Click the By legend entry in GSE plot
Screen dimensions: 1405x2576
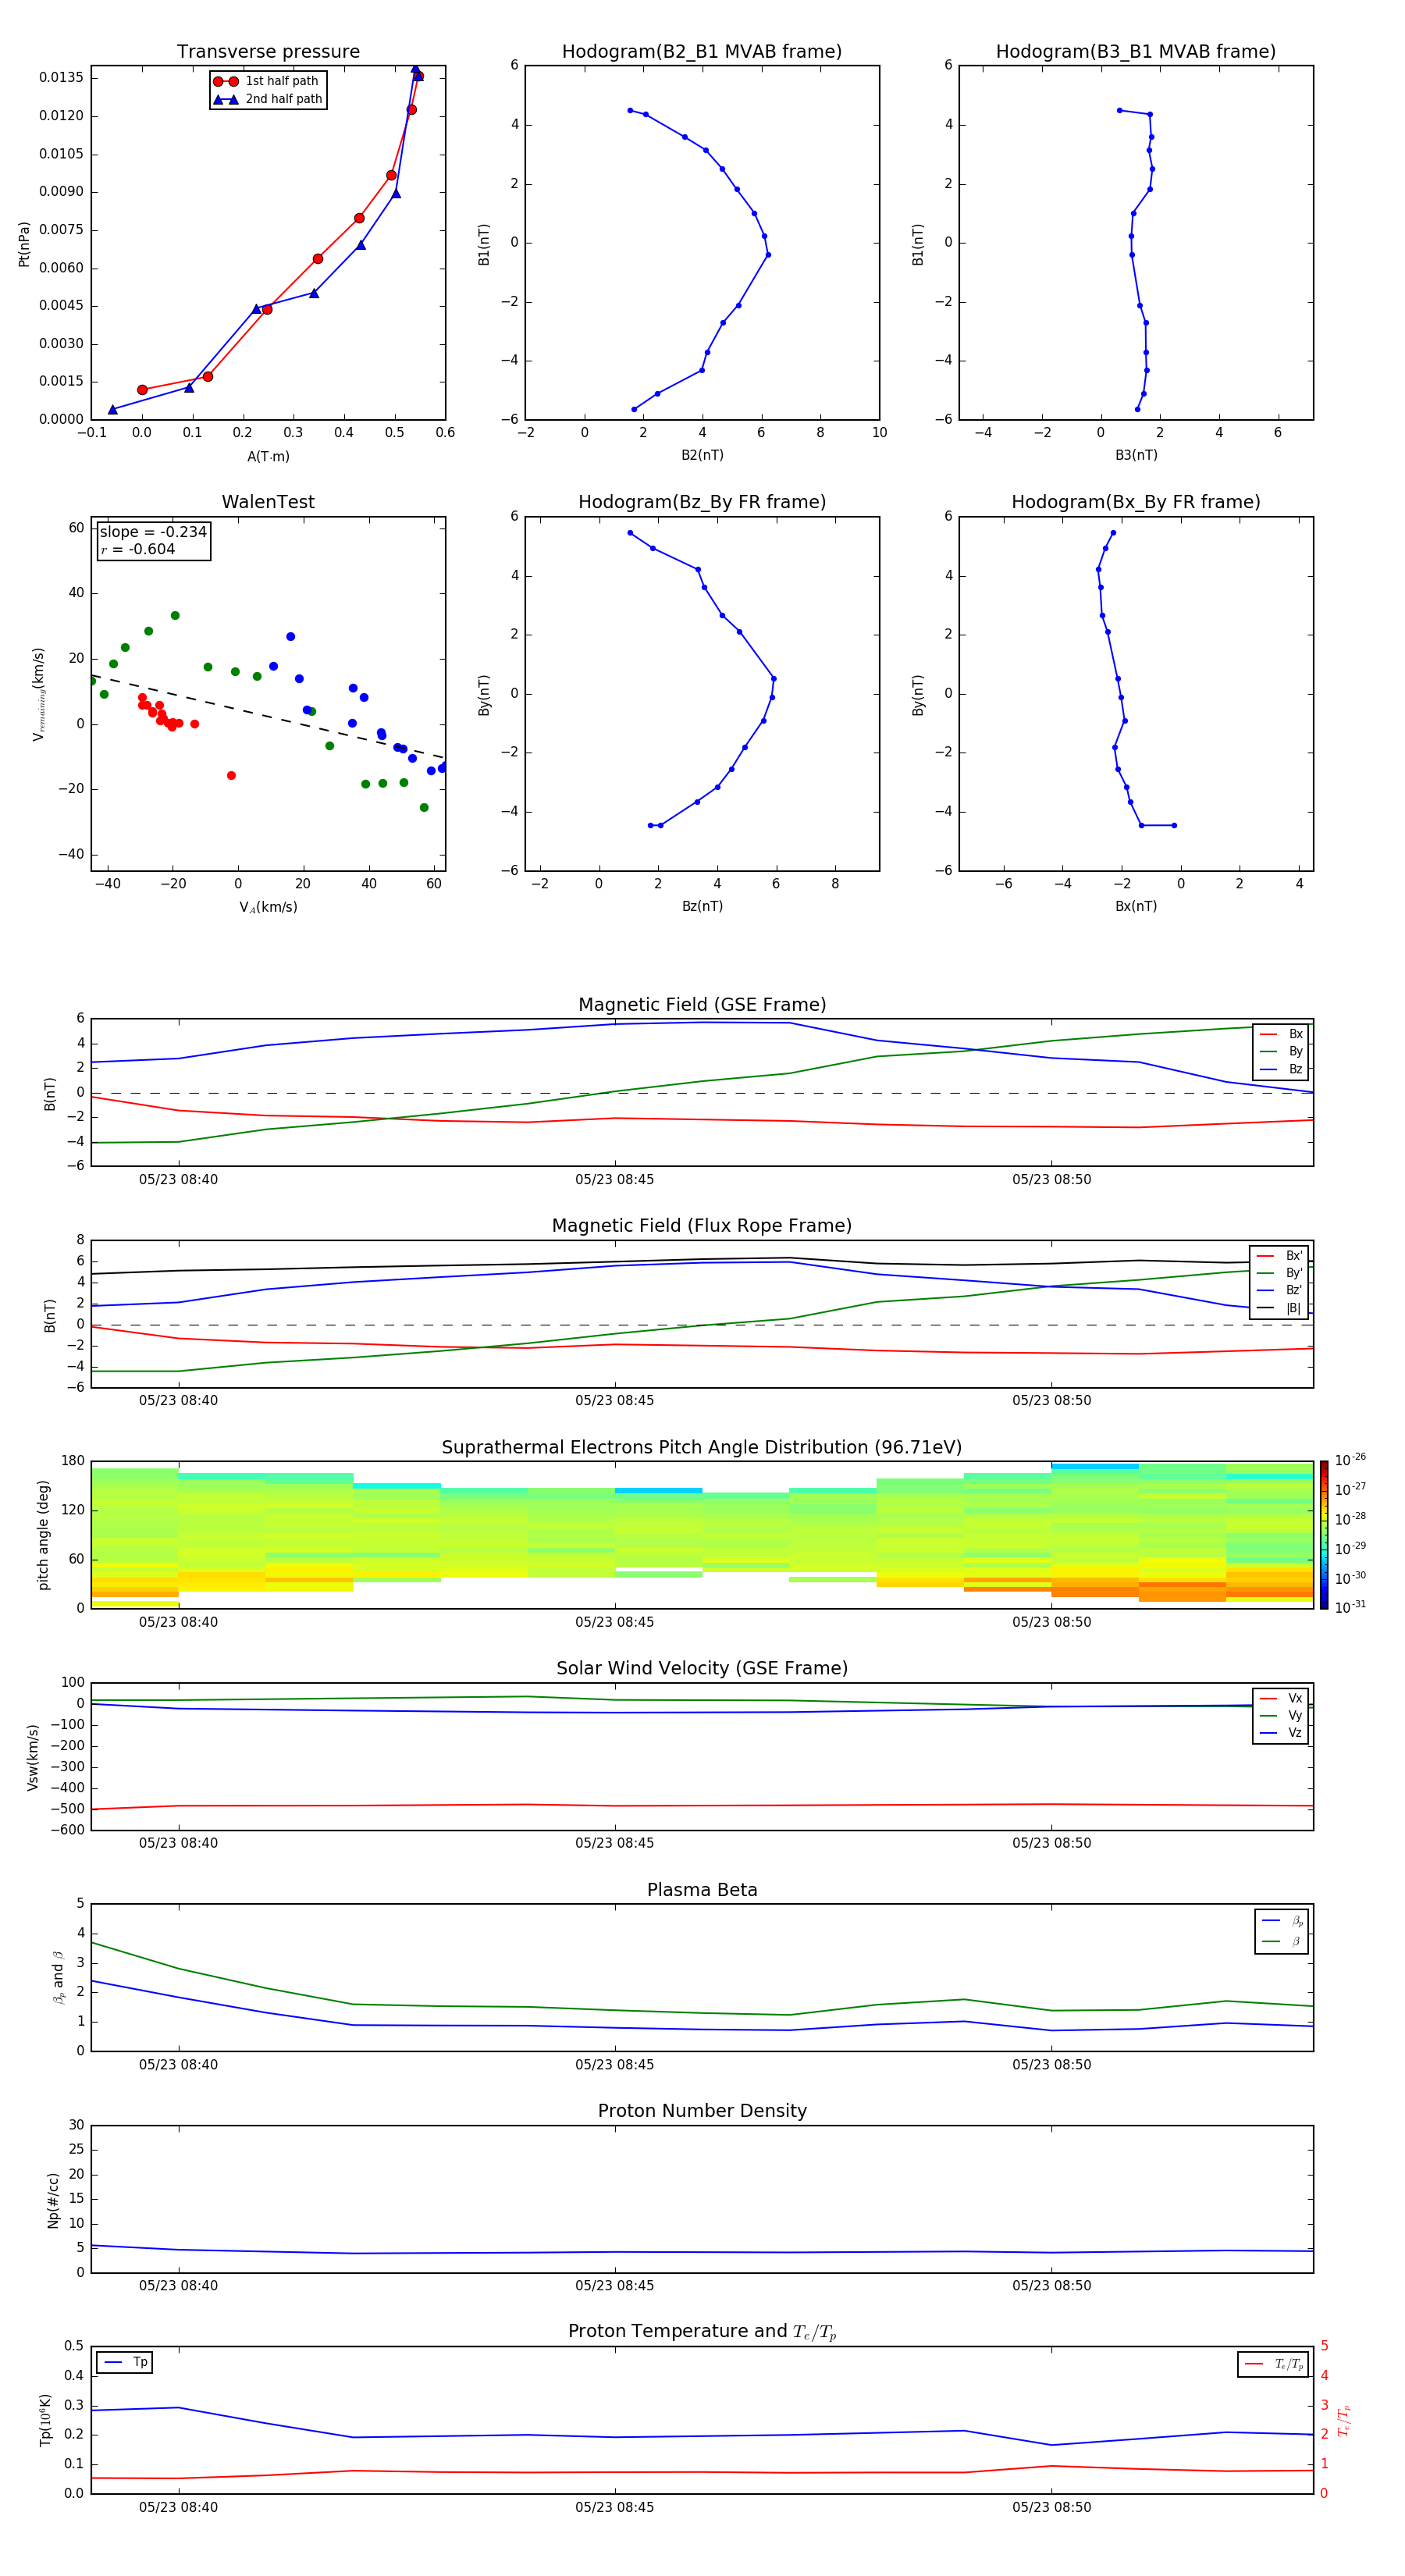[x=1281, y=1051]
